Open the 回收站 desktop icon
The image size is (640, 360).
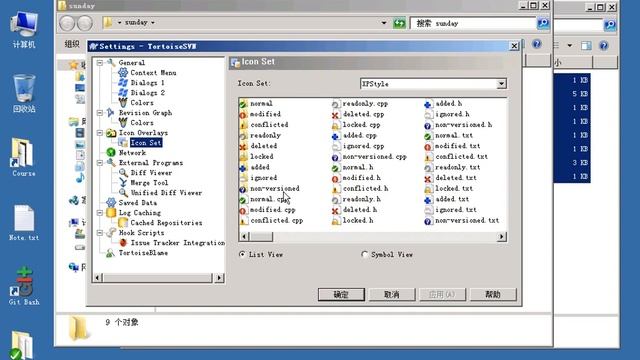point(24,93)
